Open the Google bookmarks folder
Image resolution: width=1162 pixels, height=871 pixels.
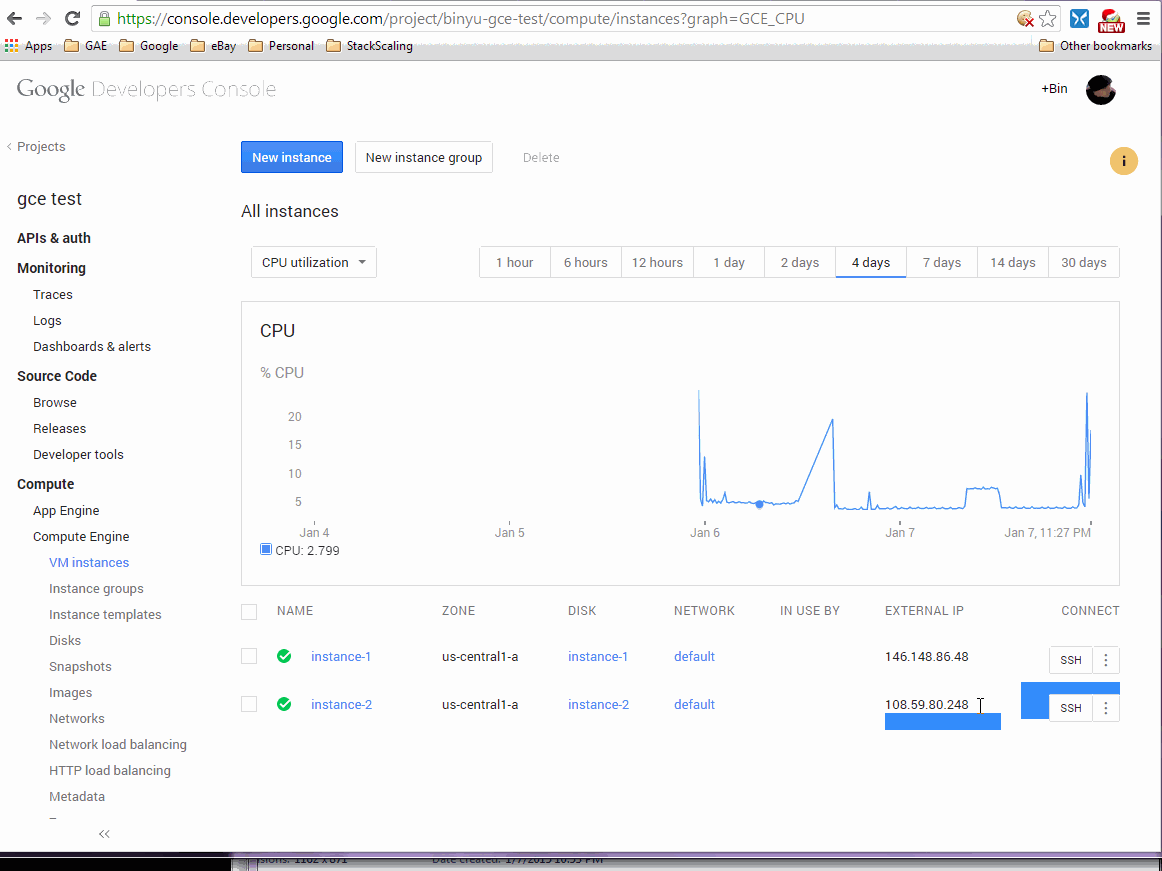149,46
